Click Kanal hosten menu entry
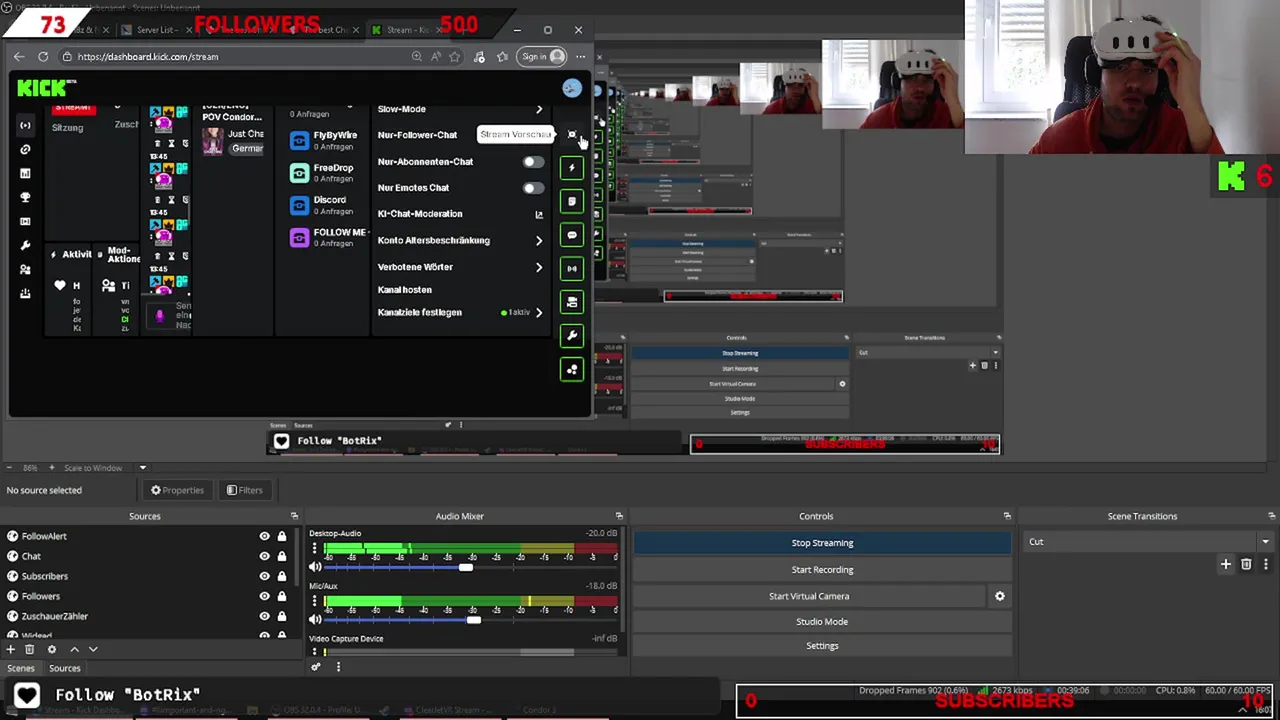Image resolution: width=1280 pixels, height=720 pixels. 405,290
